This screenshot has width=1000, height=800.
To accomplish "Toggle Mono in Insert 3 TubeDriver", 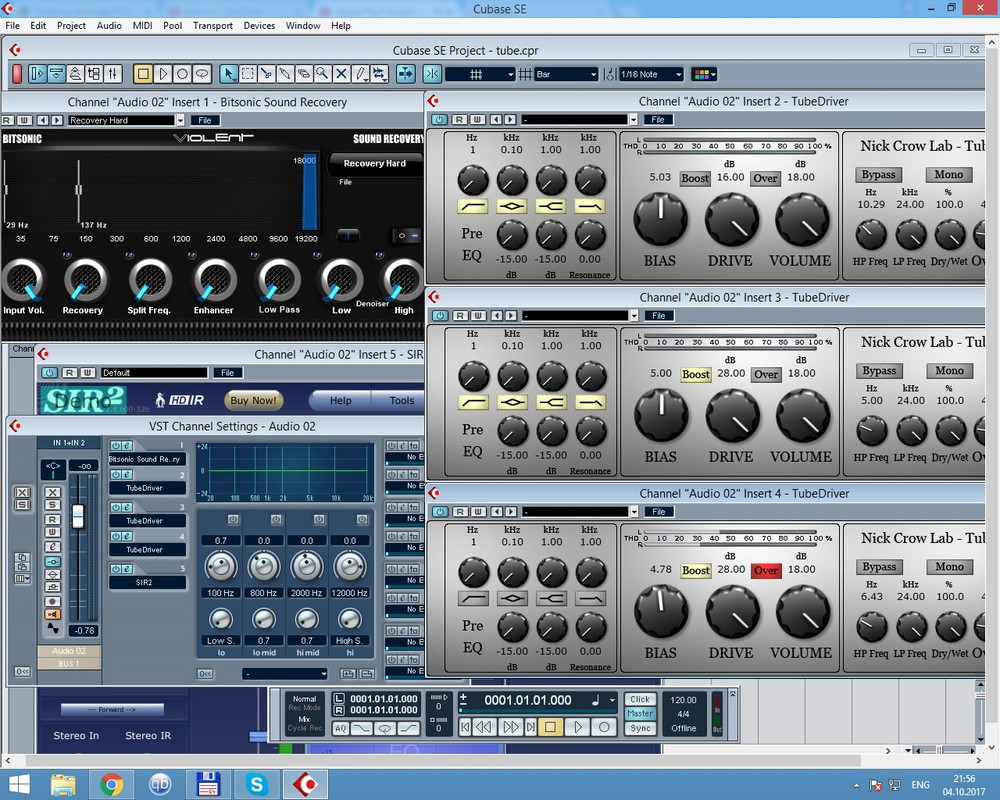I will (x=949, y=371).
